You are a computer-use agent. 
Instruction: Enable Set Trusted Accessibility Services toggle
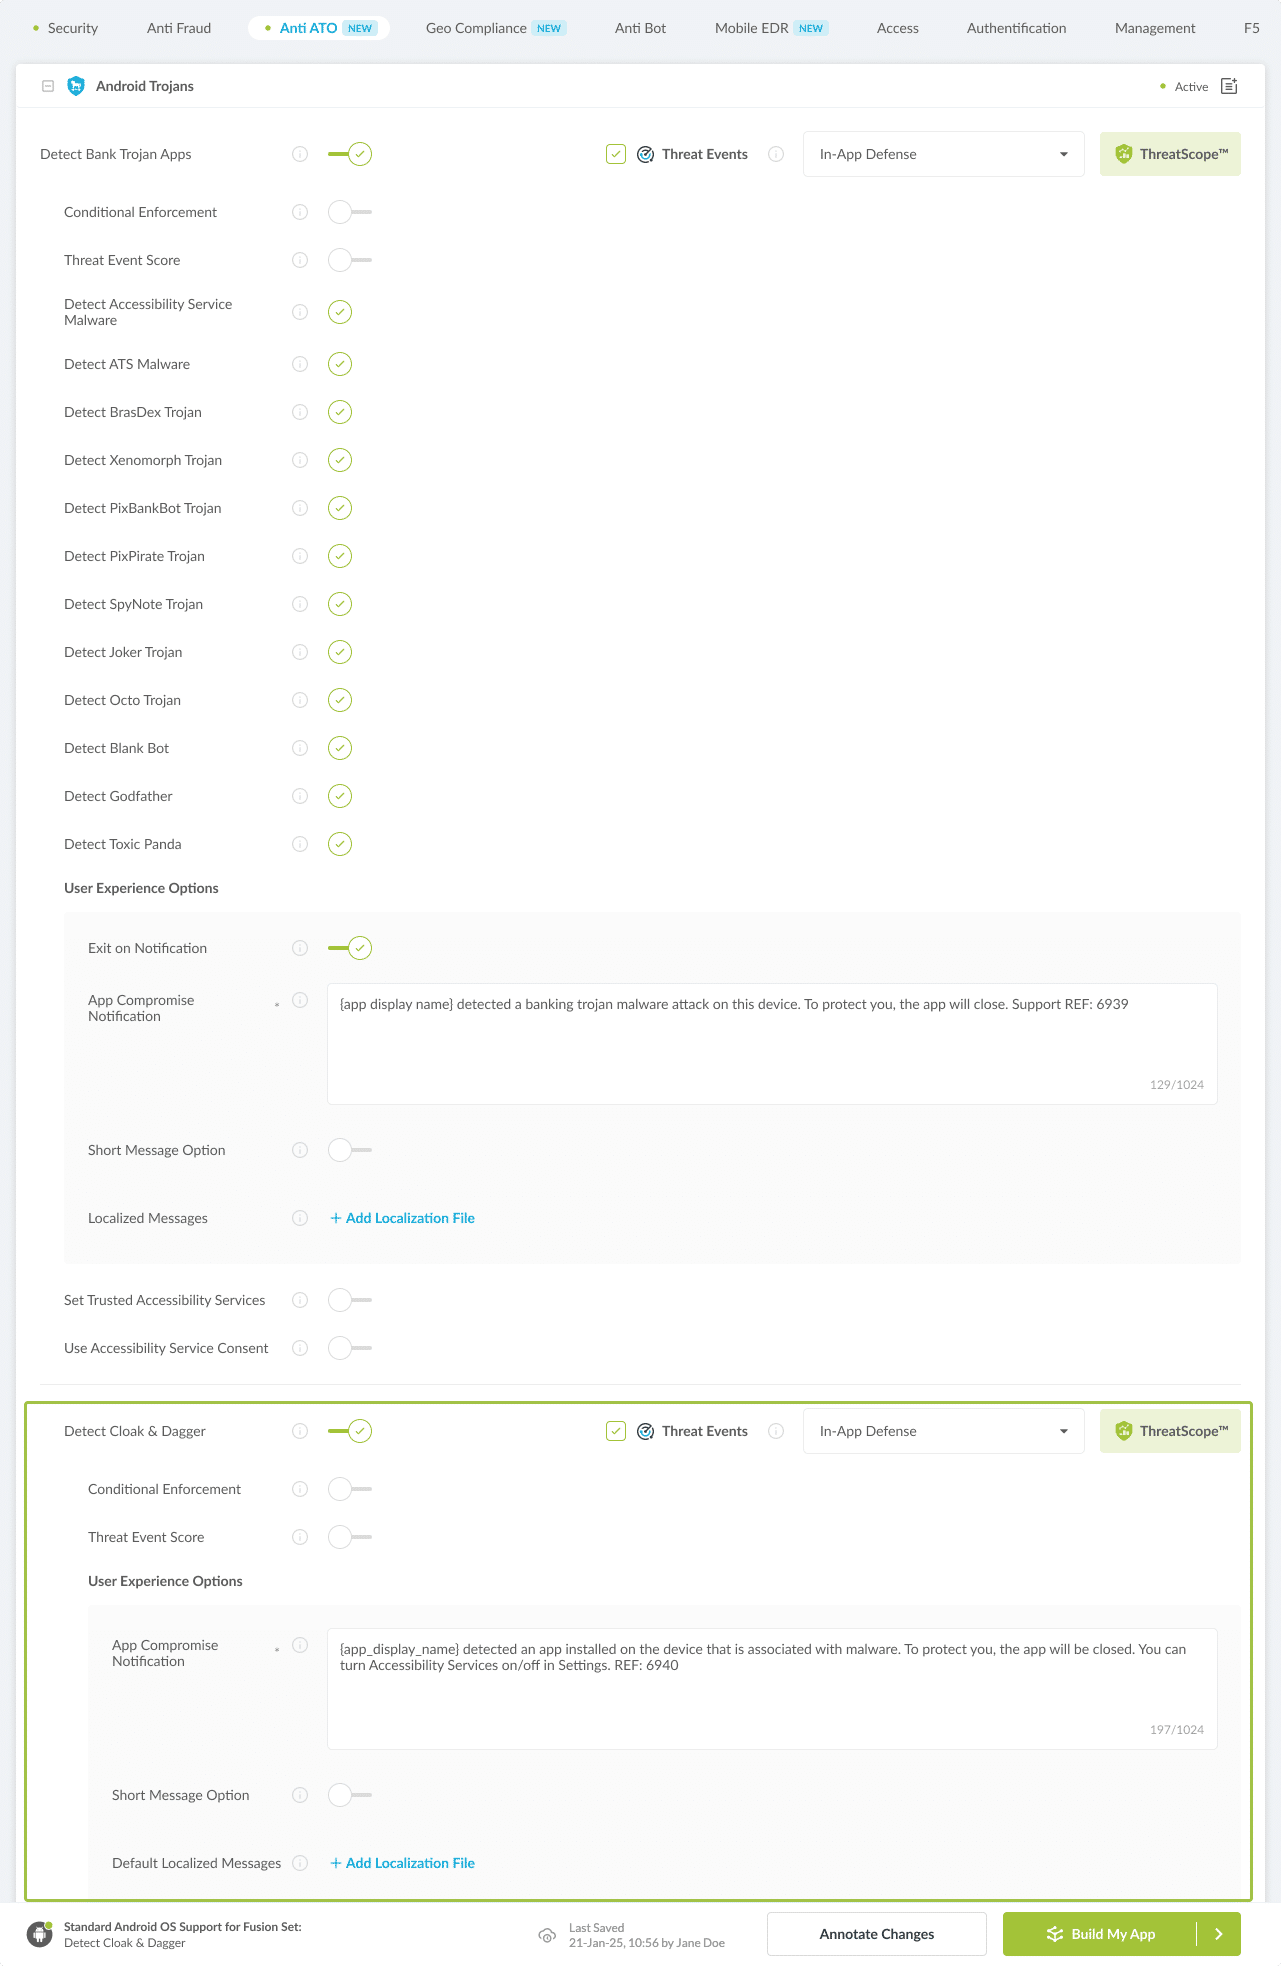(350, 1300)
